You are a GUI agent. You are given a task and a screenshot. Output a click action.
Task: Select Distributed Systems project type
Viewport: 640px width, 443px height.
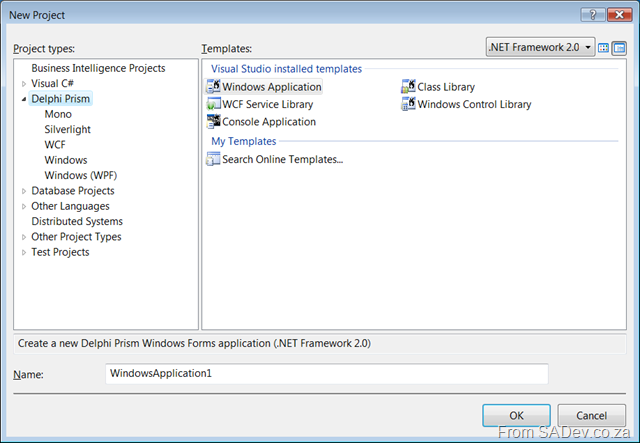click(77, 221)
